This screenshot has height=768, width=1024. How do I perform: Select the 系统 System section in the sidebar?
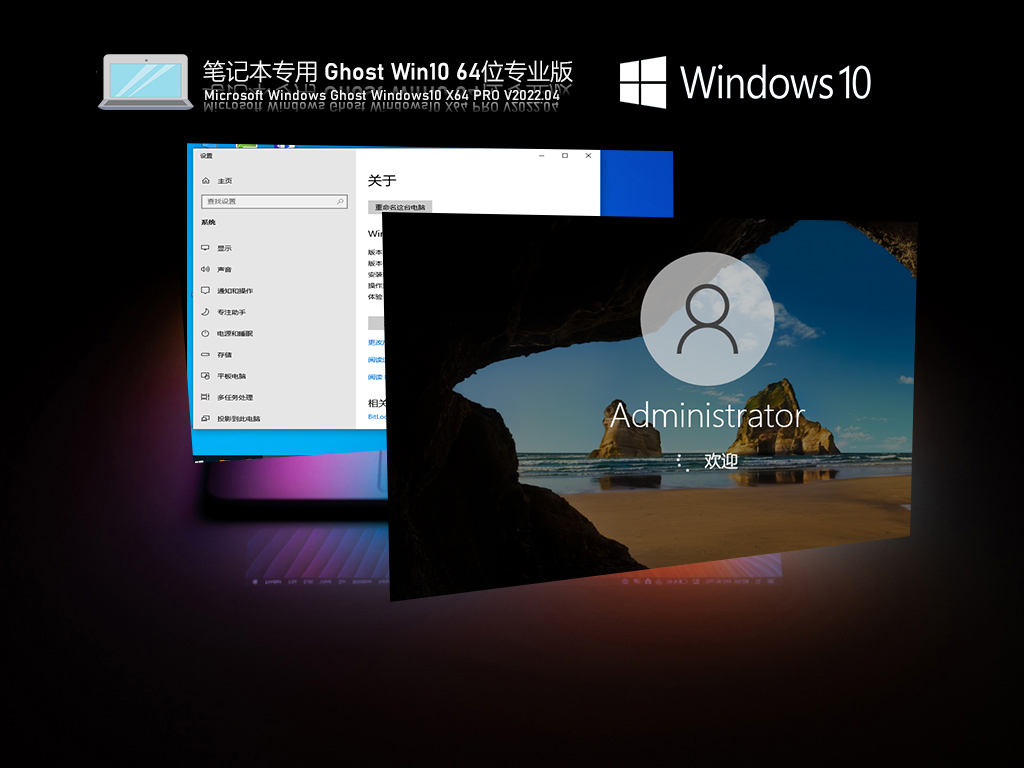[x=208, y=222]
